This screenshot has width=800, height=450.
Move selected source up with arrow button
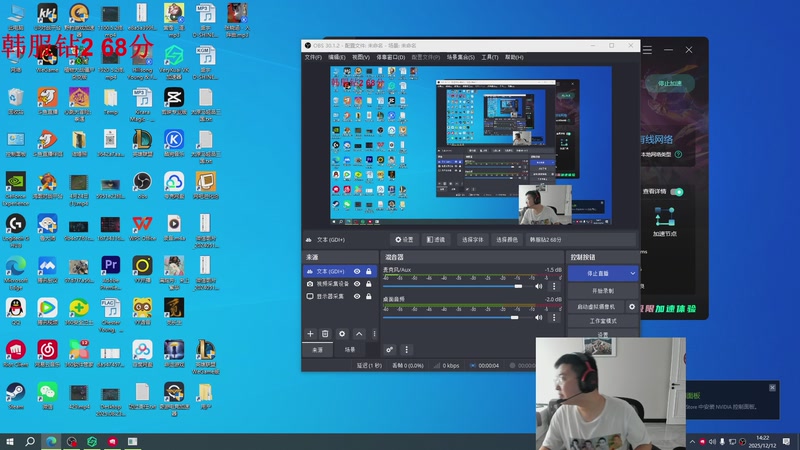pyautogui.click(x=359, y=334)
